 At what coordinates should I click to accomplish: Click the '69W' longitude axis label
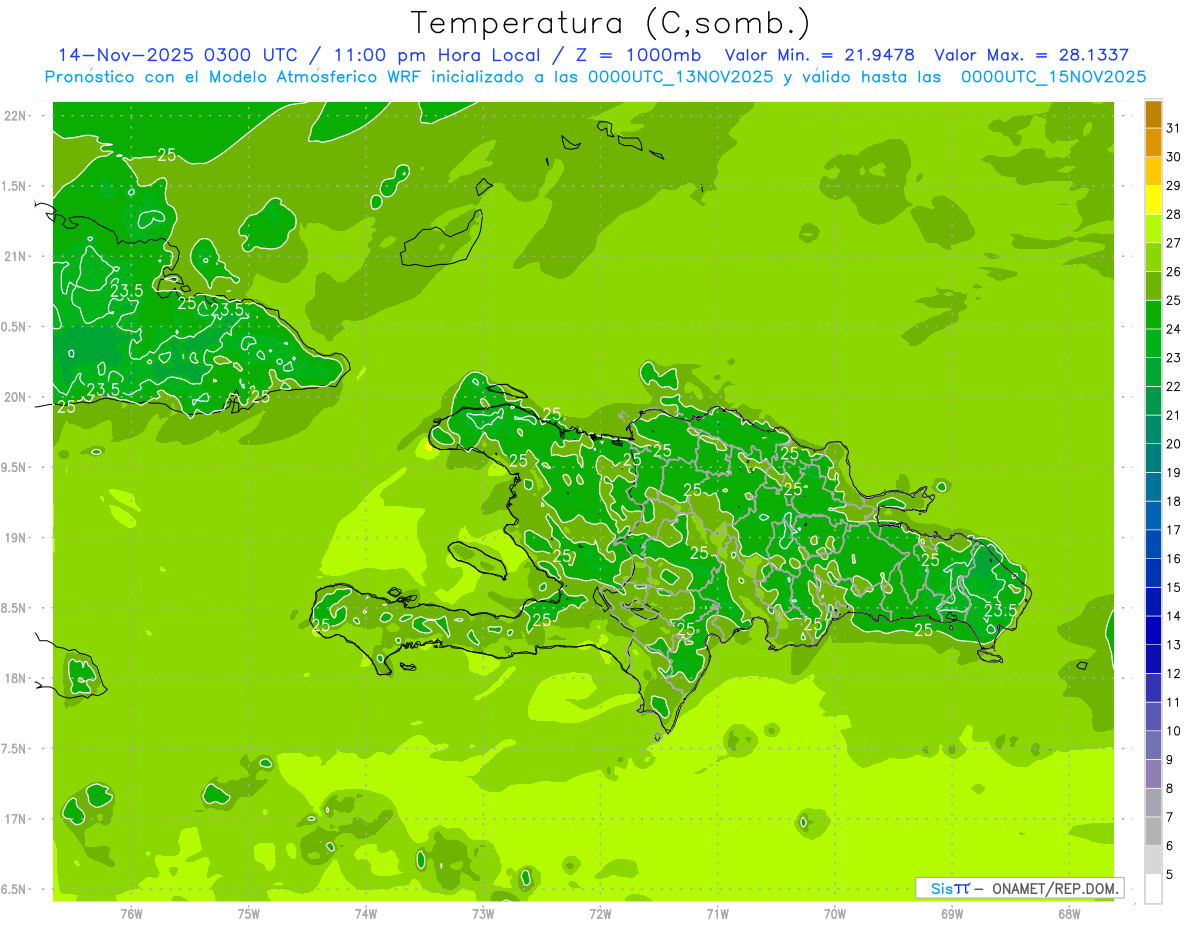(x=952, y=912)
